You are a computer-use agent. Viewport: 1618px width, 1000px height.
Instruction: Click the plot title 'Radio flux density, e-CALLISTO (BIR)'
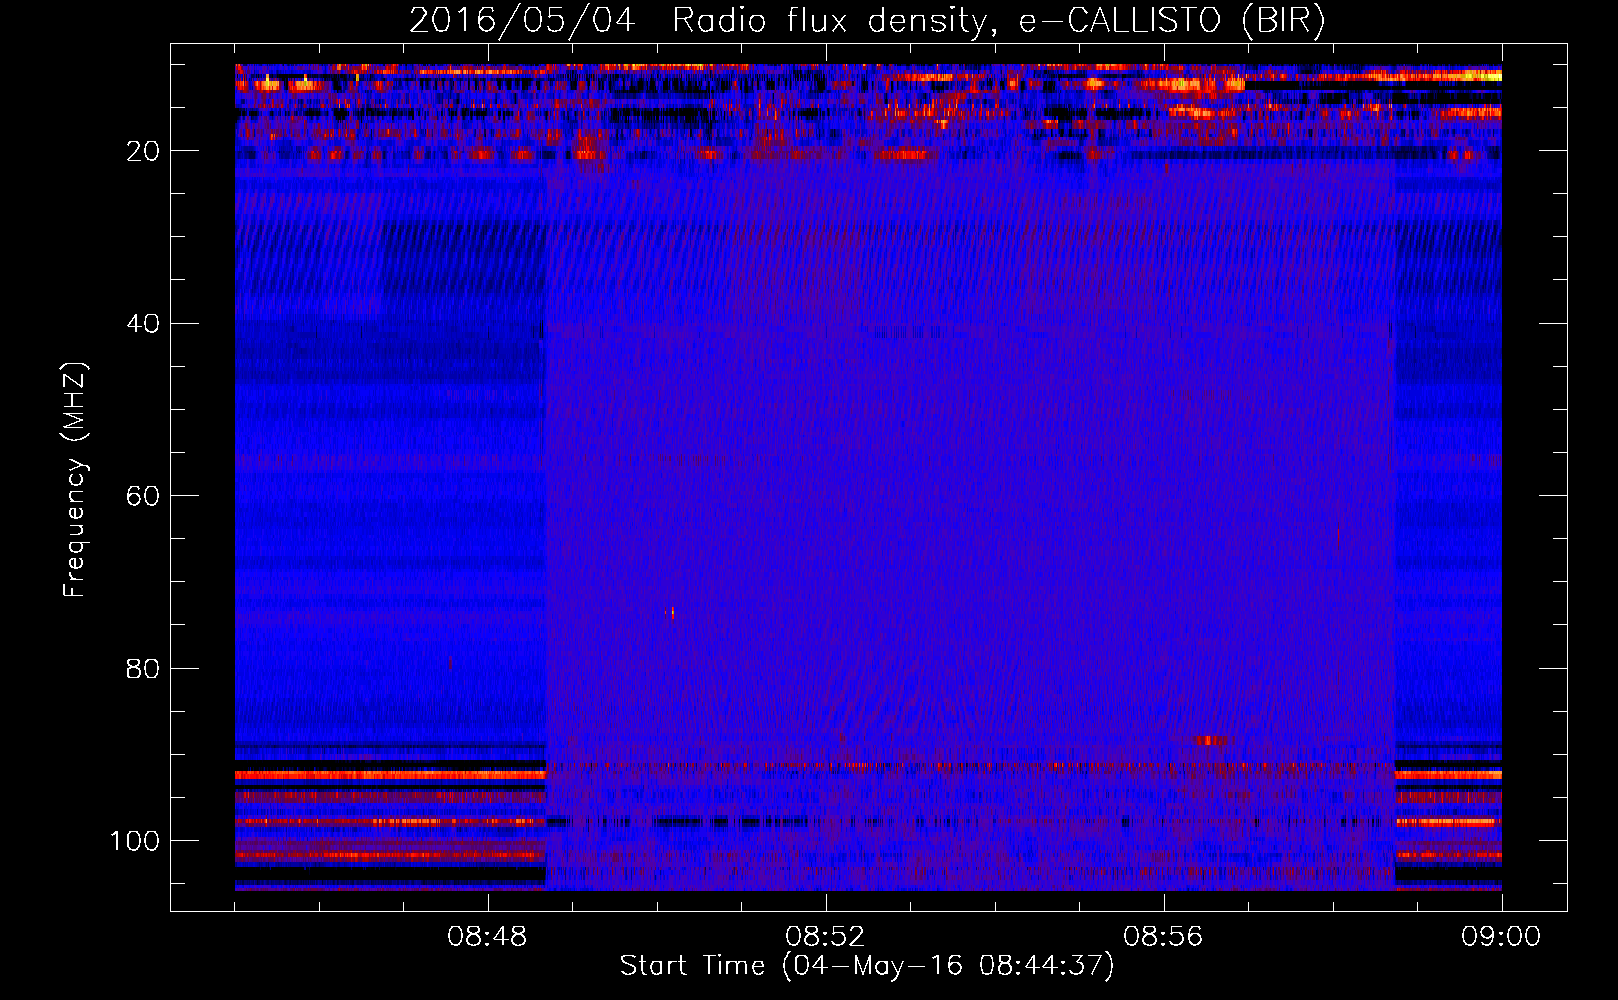999,21
